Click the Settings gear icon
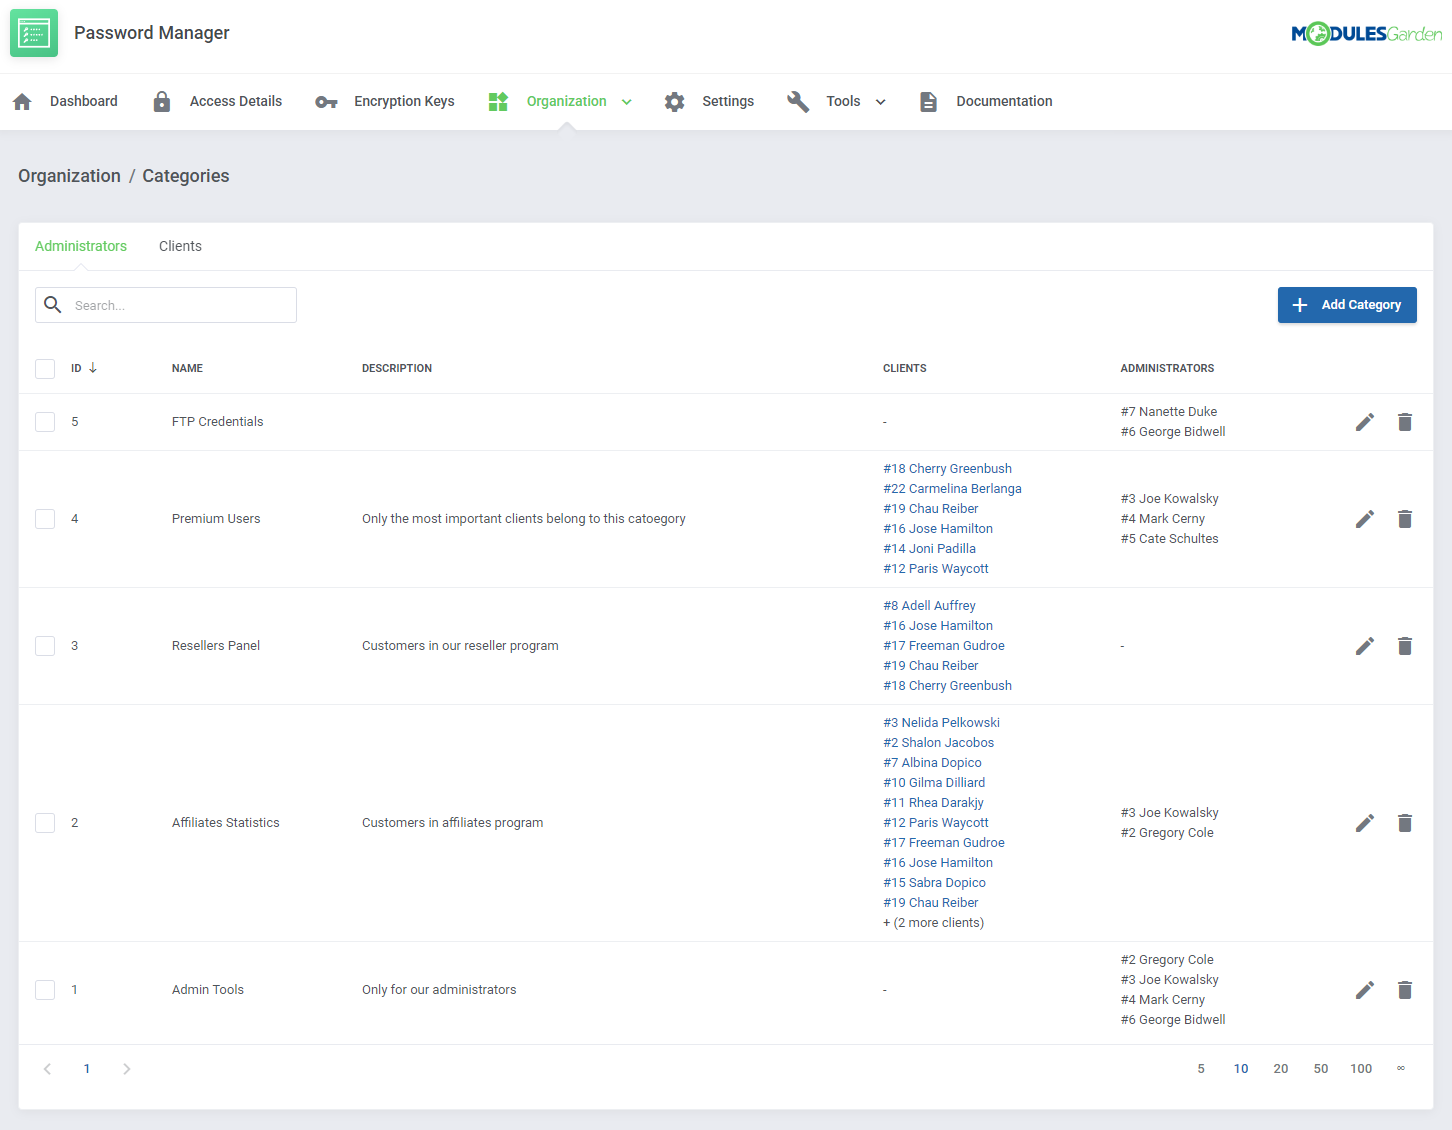Viewport: 1452px width, 1130px height. coord(675,102)
